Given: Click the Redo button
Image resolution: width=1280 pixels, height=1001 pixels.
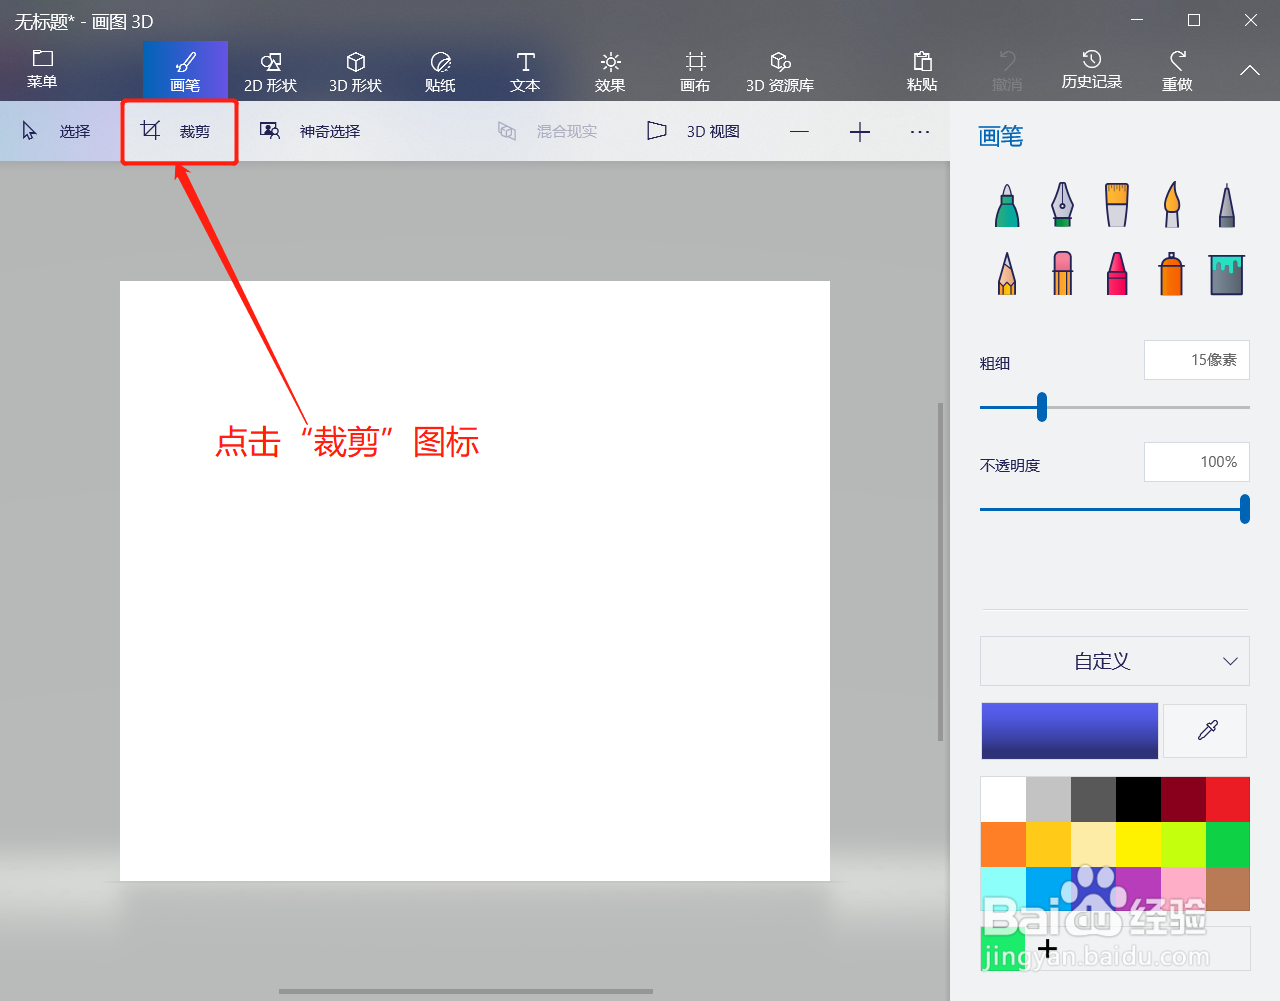Looking at the screenshot, I should coord(1177,70).
